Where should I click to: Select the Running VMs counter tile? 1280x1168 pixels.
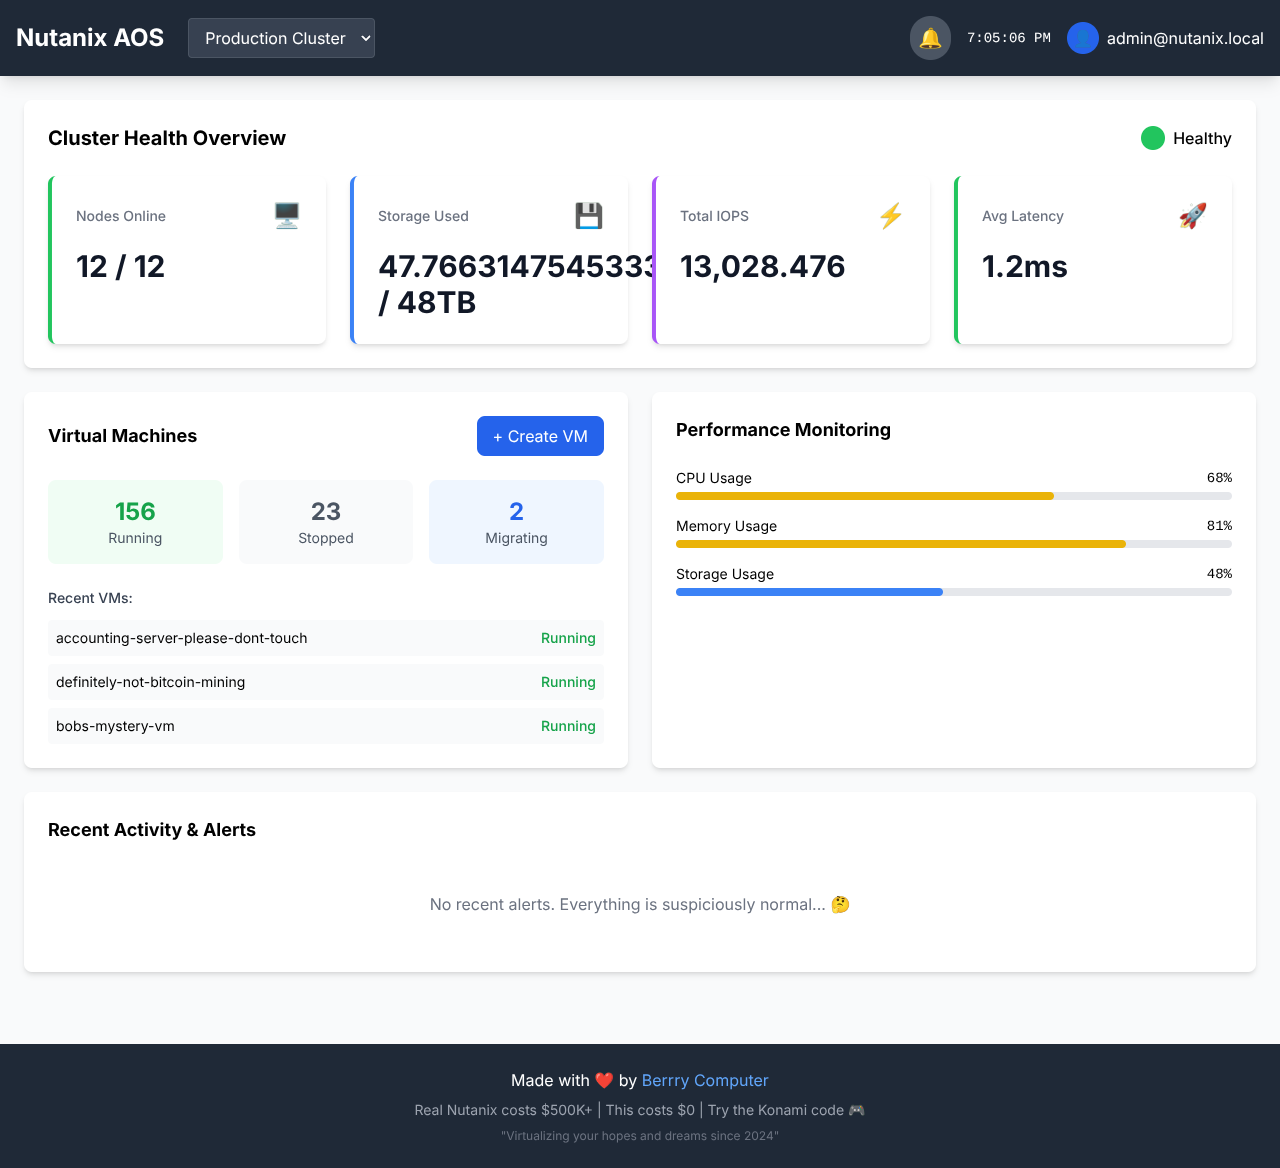[x=135, y=521]
